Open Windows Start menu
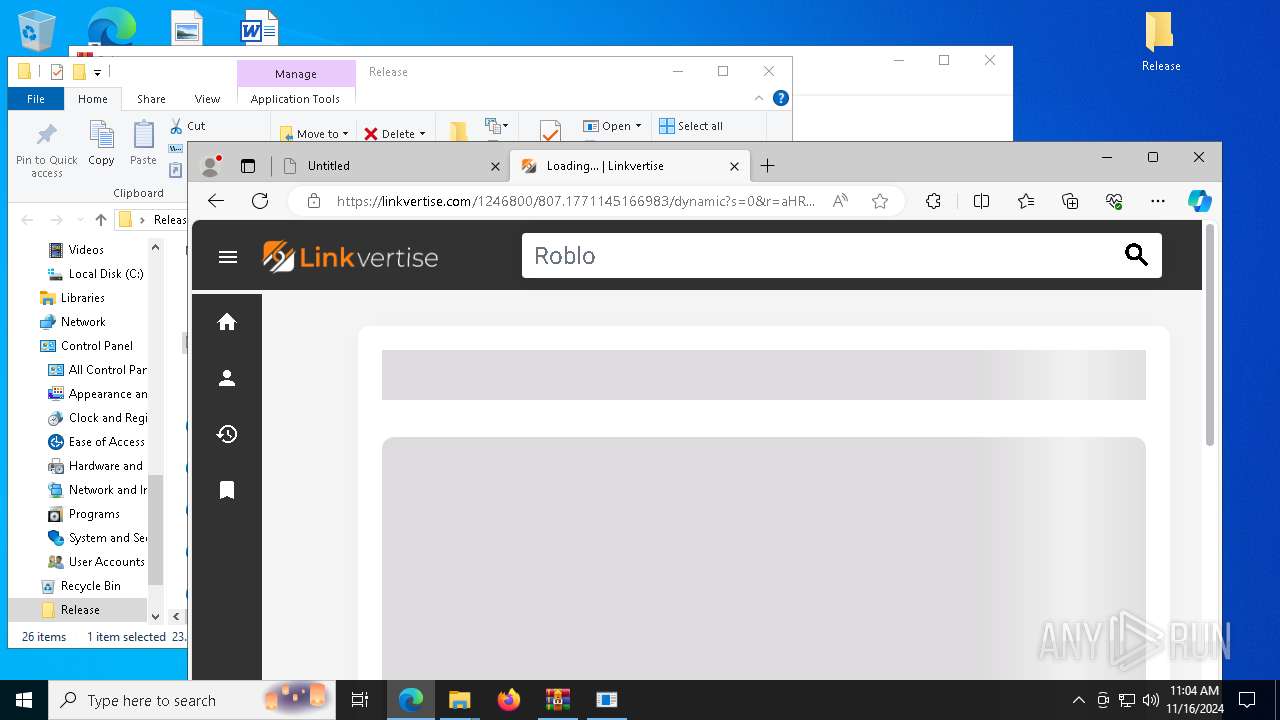The image size is (1280, 720). (x=24, y=700)
